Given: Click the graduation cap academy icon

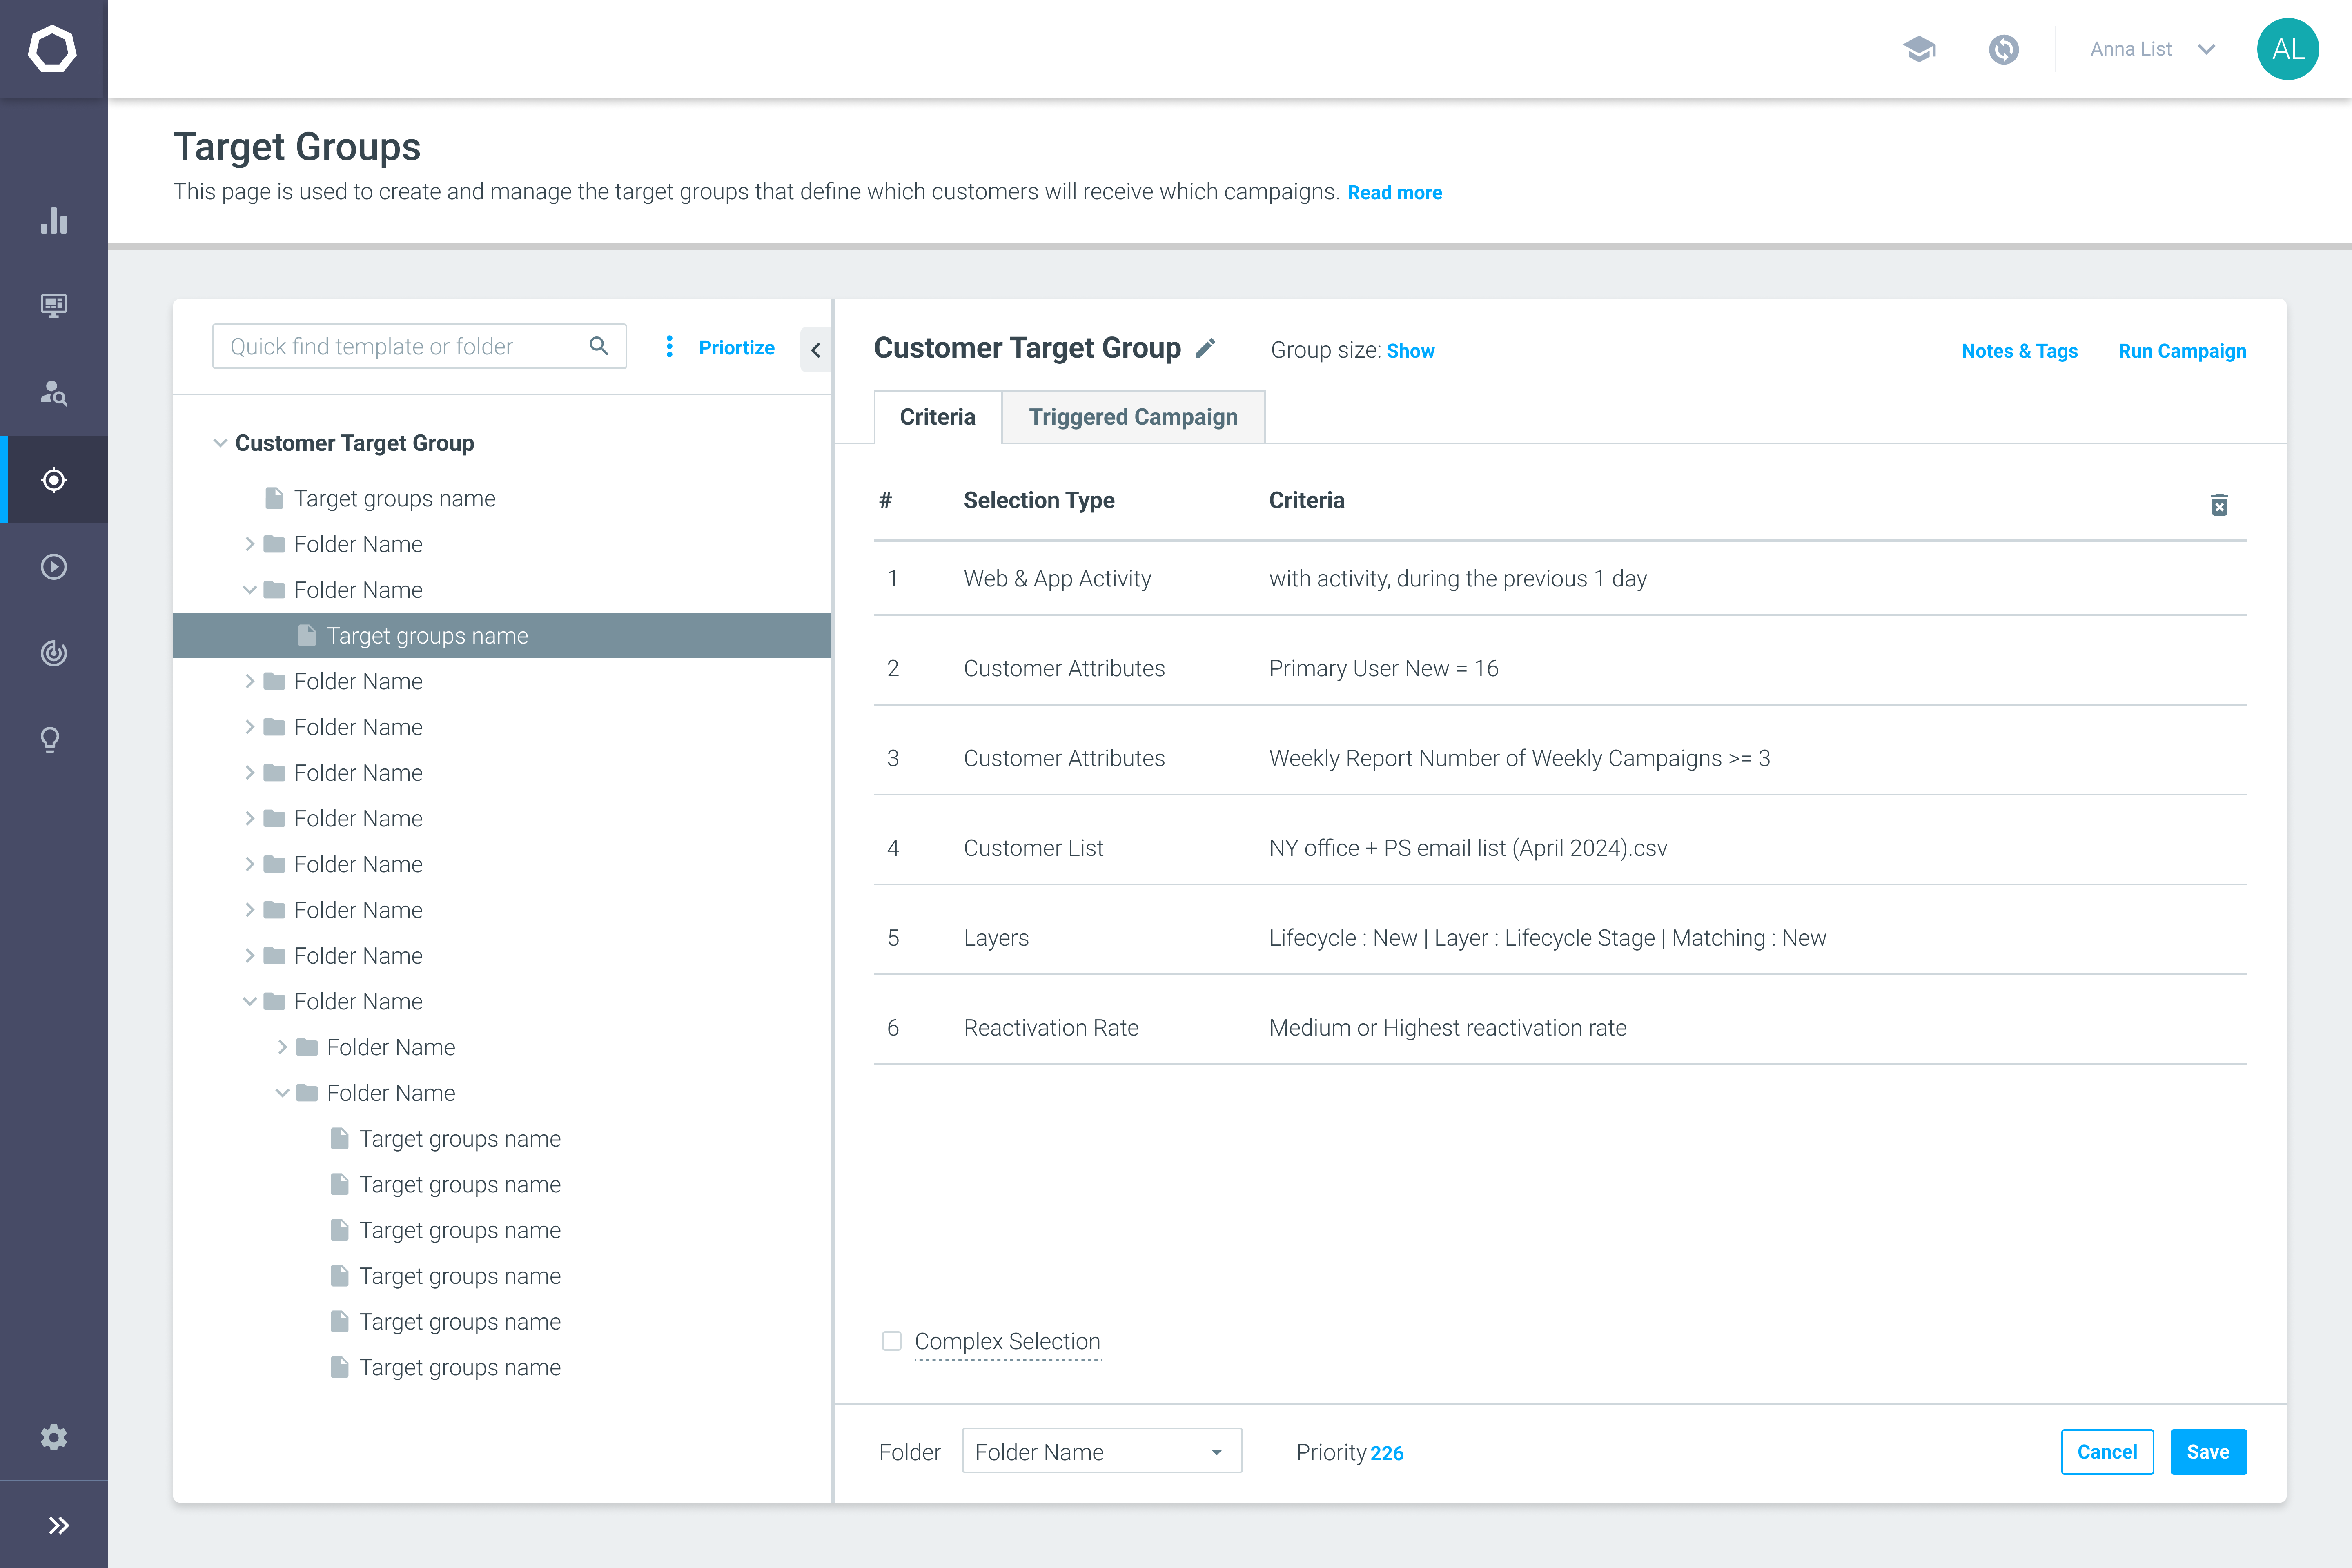Looking at the screenshot, I should click(1919, 49).
